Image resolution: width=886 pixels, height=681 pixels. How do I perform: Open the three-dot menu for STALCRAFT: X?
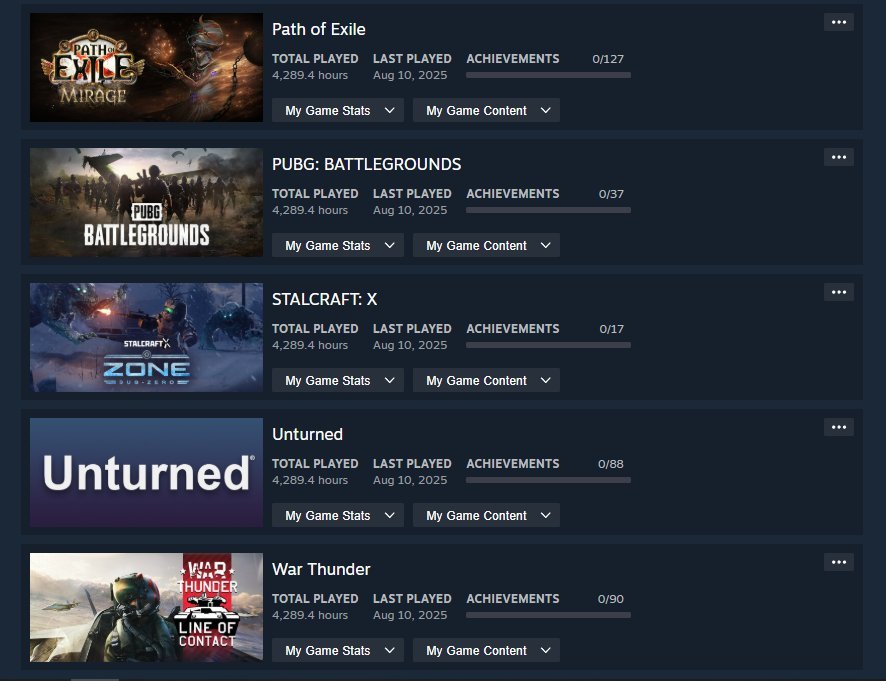click(839, 293)
